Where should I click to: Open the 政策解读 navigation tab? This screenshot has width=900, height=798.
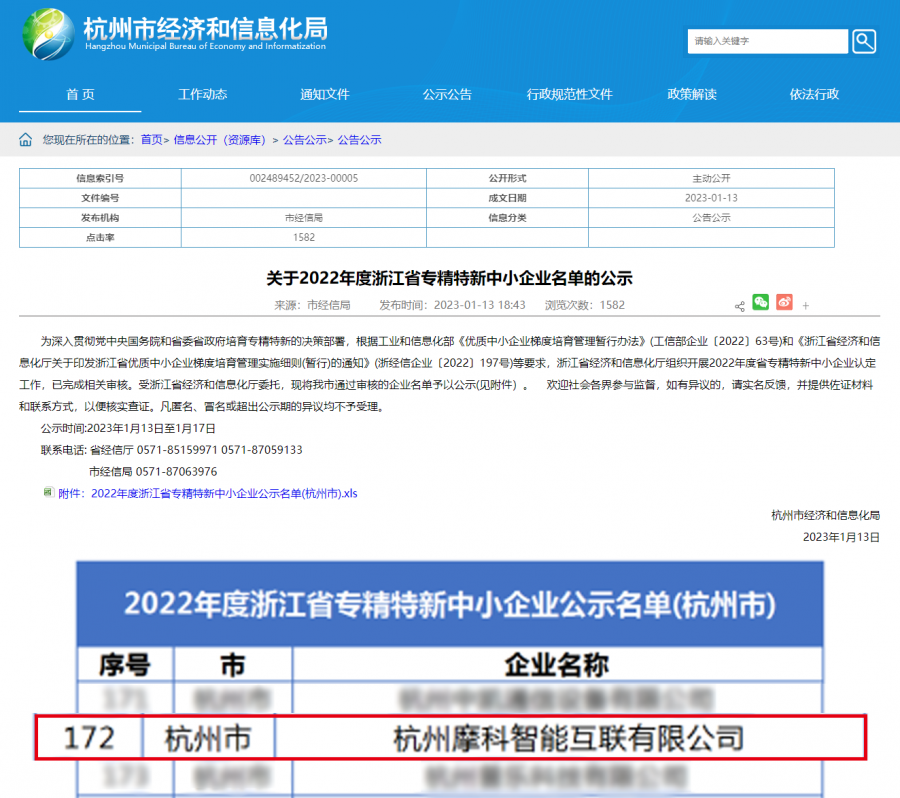click(692, 94)
